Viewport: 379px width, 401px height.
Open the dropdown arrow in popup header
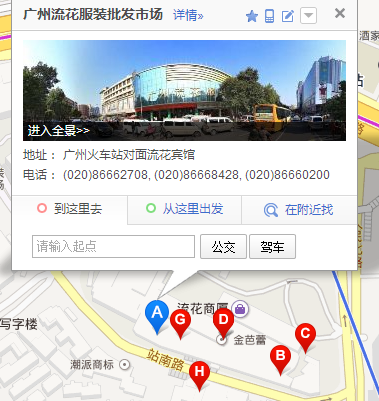click(x=308, y=16)
